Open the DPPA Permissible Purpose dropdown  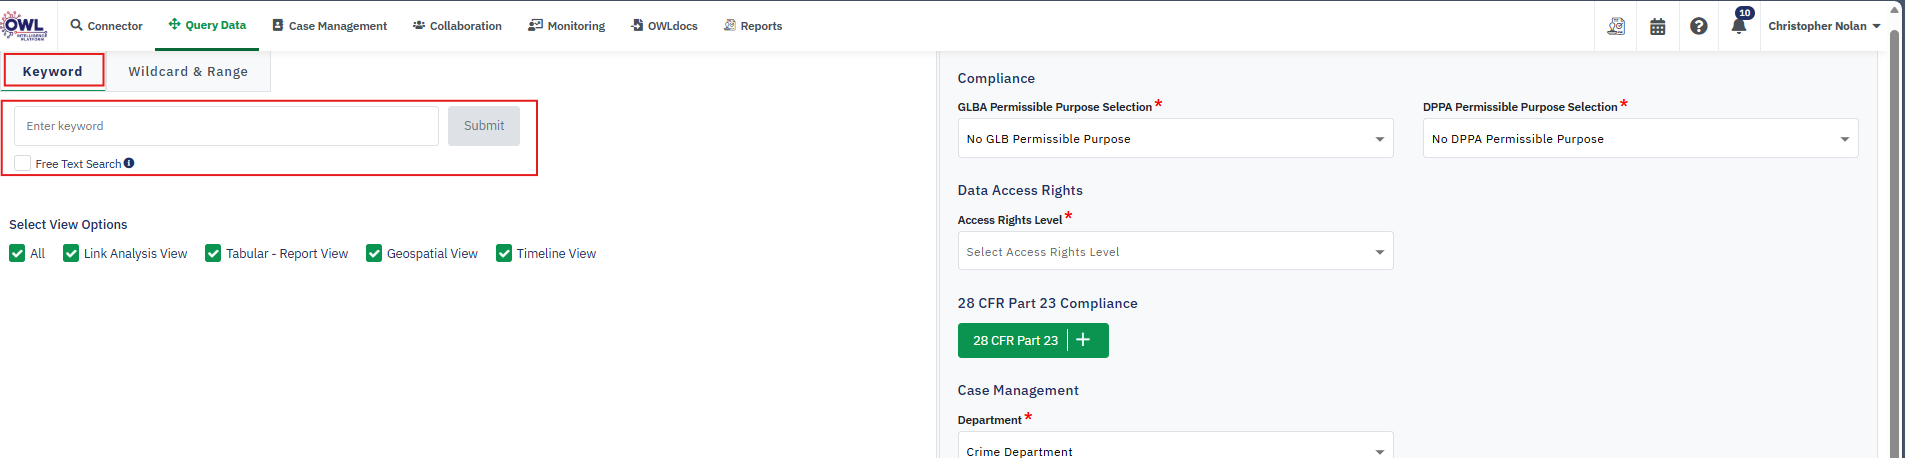[1640, 139]
